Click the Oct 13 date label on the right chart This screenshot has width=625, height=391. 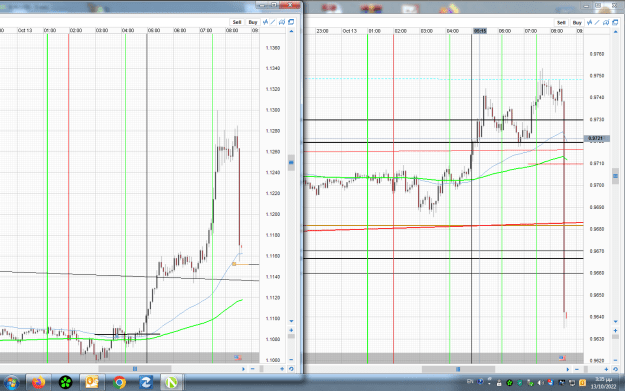pos(350,31)
